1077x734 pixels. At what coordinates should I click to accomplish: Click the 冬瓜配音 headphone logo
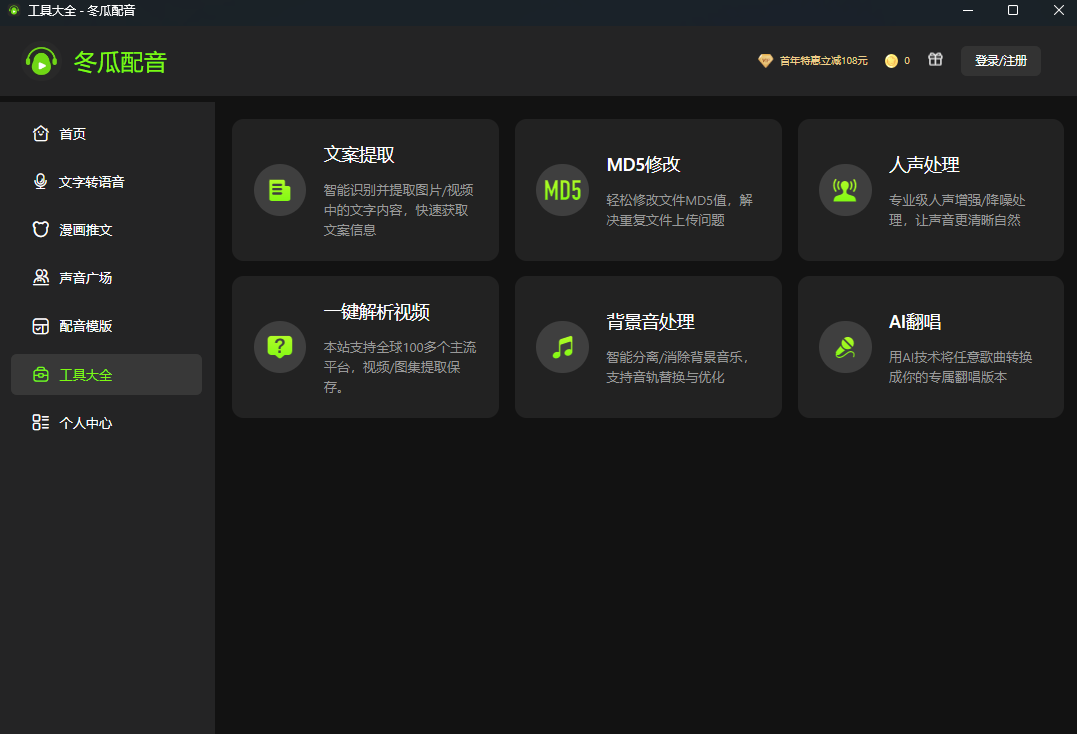click(x=42, y=62)
